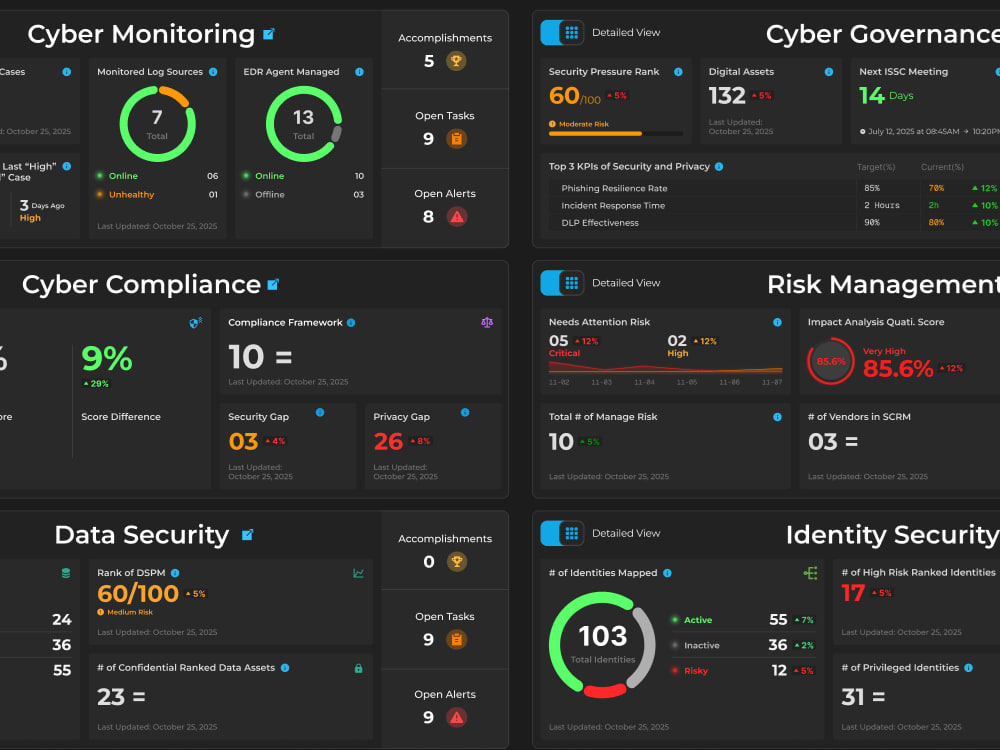Viewport: 1000px width, 750px height.
Task: Click Active identities legend row
Action: pos(742,620)
